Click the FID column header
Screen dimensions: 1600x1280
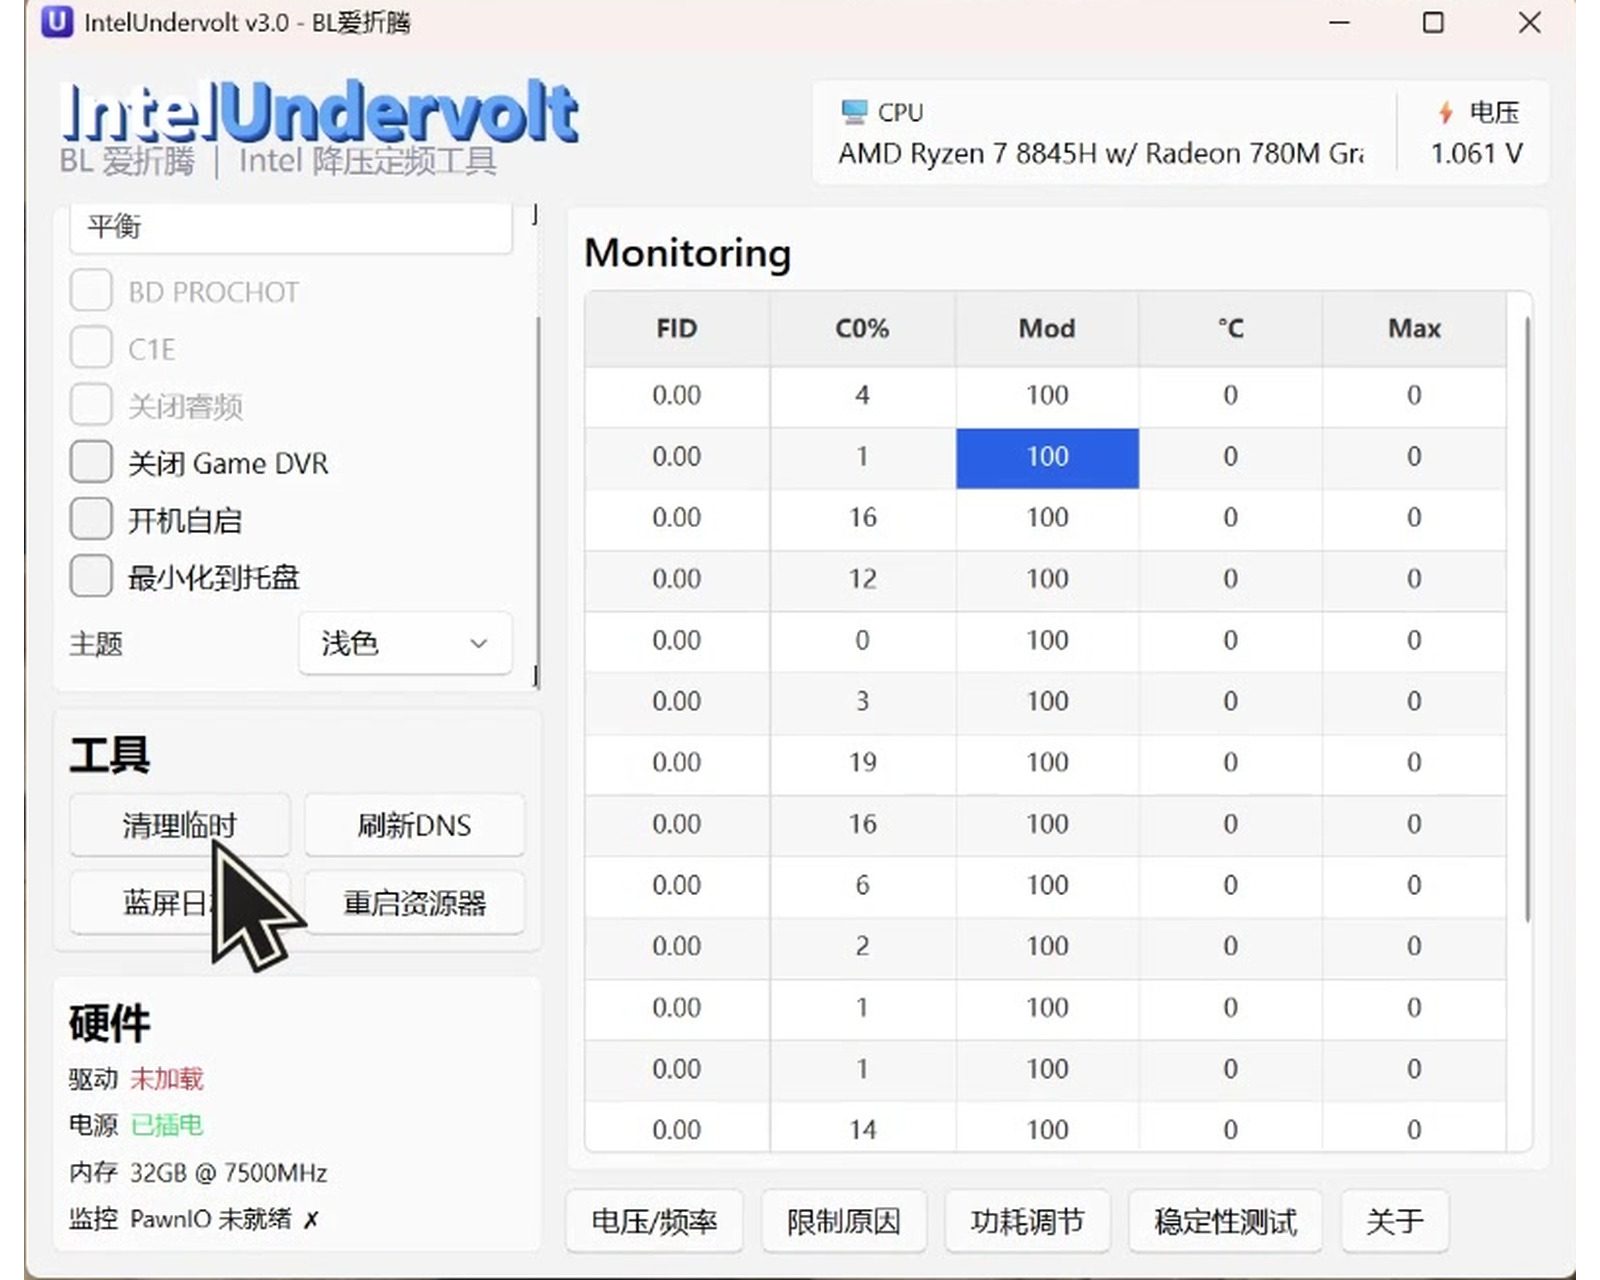[x=677, y=329]
